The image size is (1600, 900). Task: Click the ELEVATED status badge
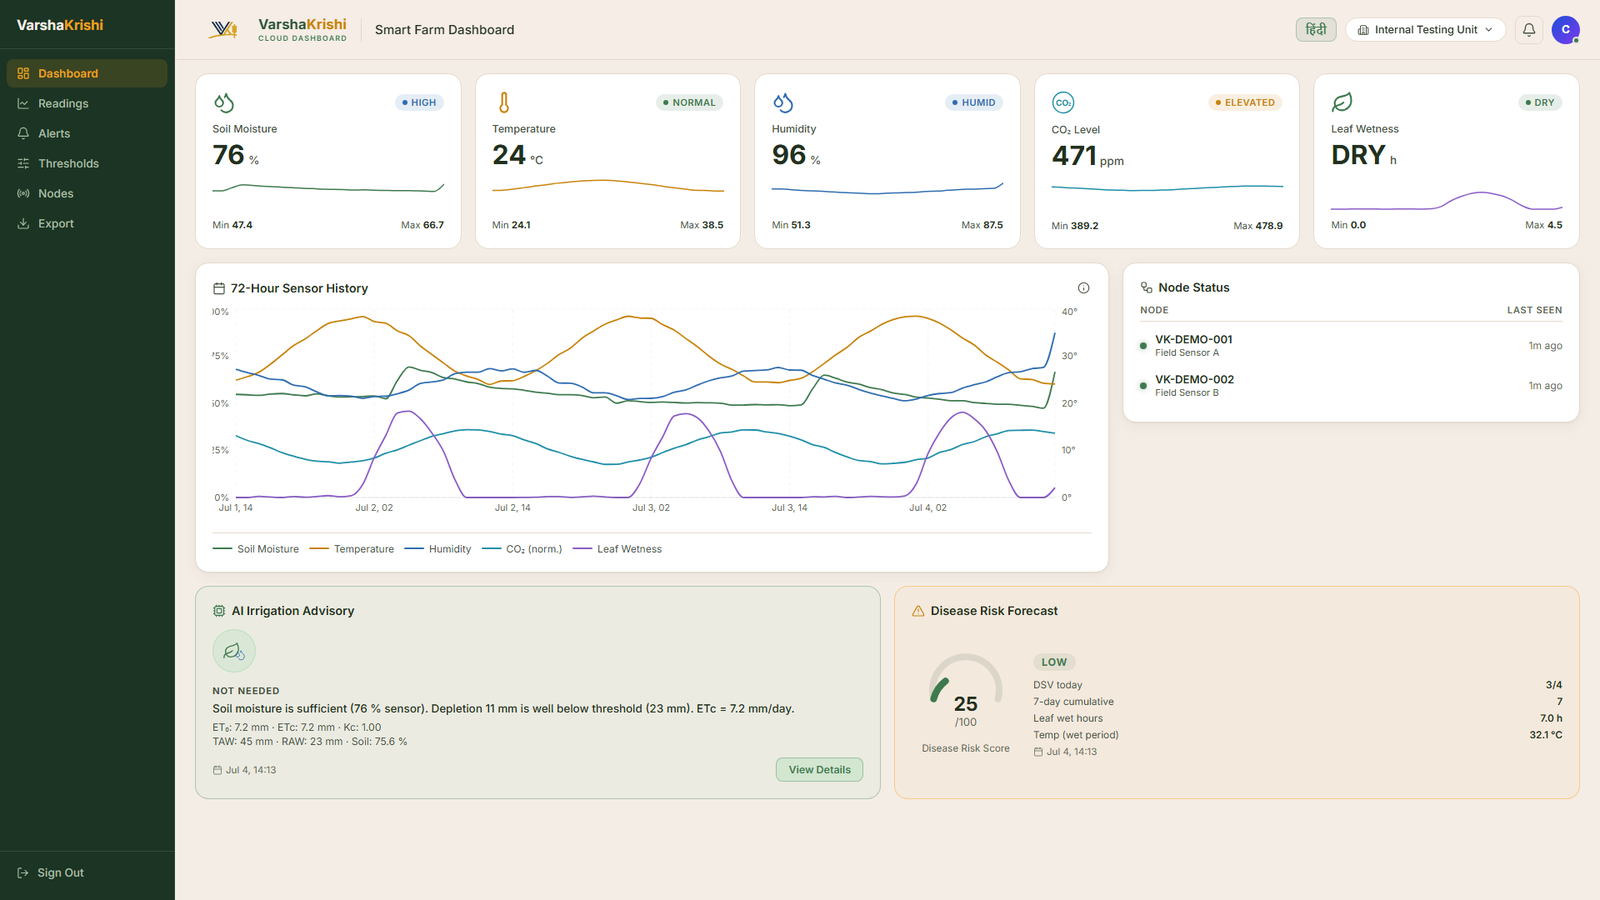click(x=1245, y=102)
